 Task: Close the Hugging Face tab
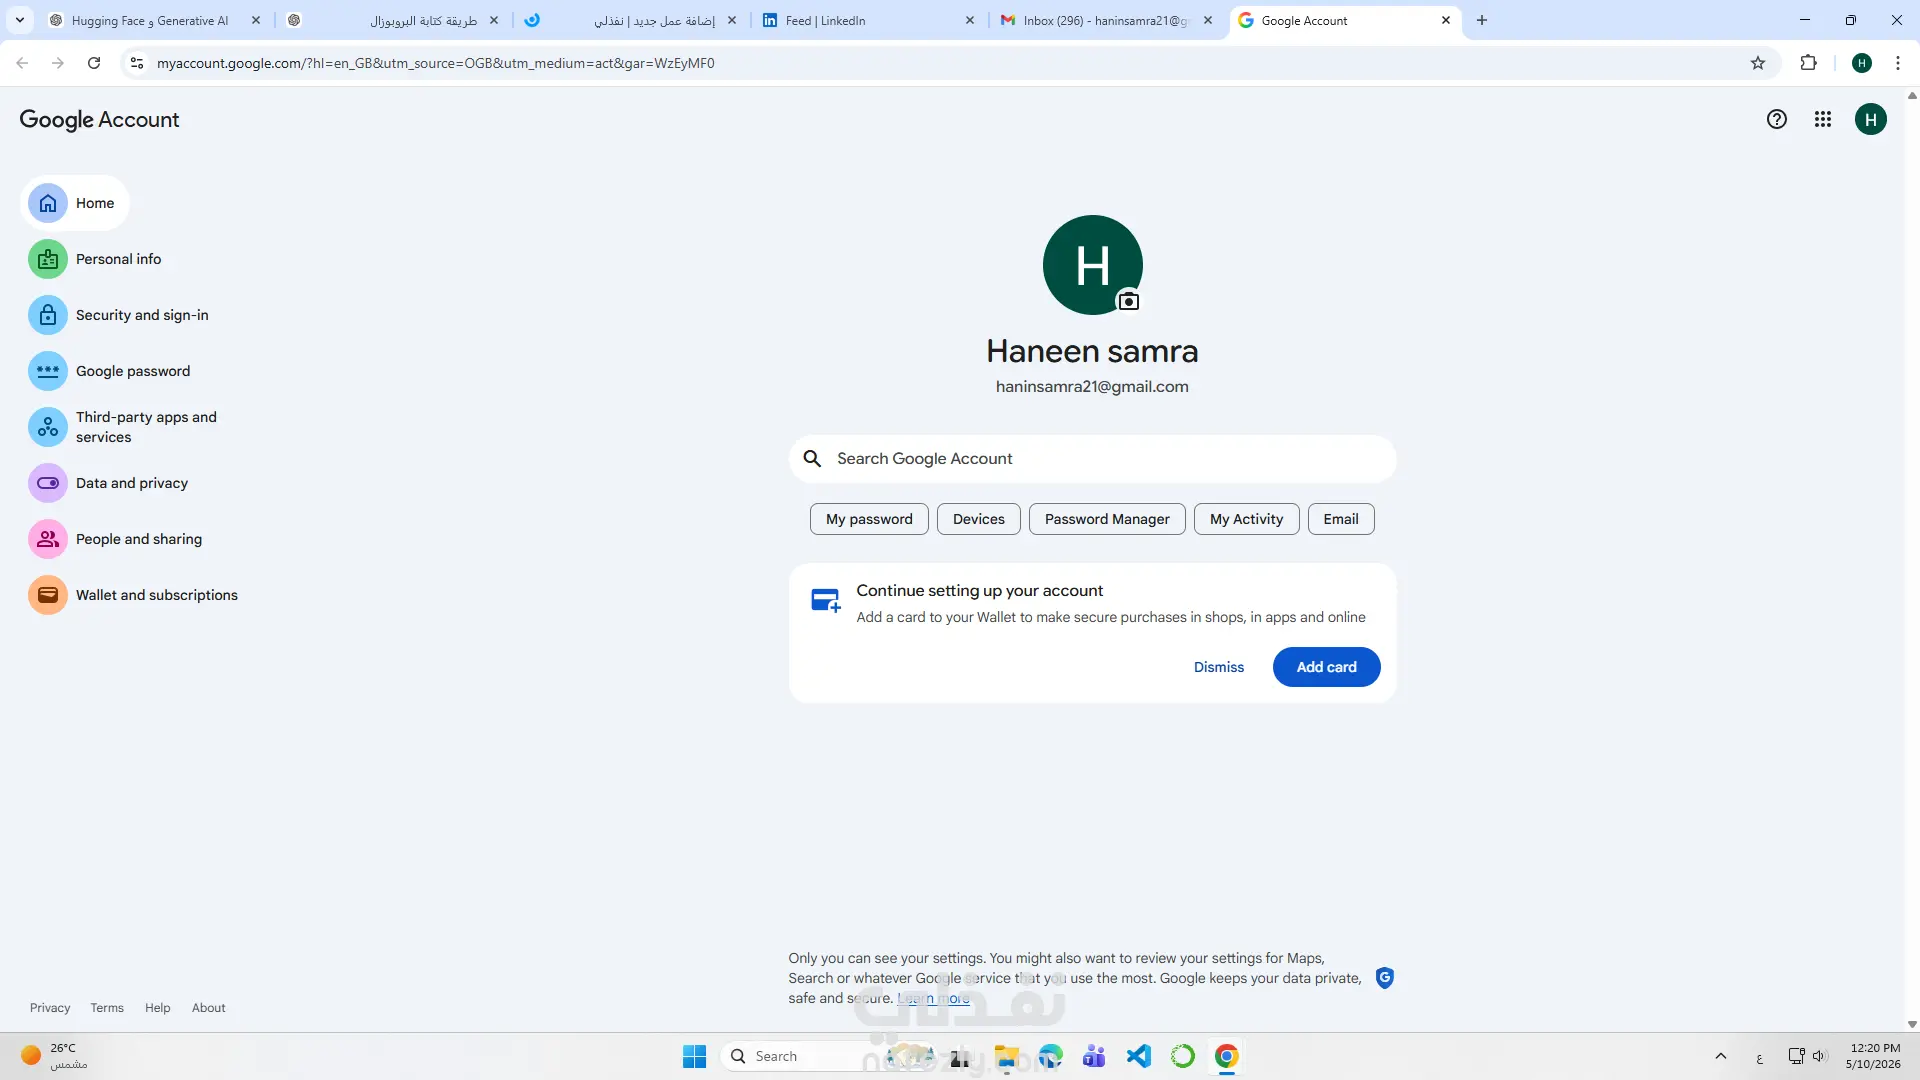click(256, 20)
